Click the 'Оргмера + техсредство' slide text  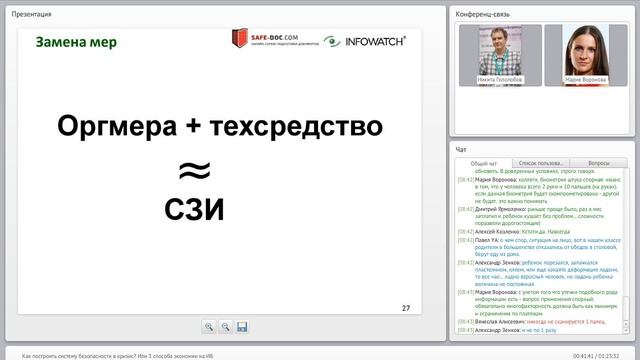[220, 126]
